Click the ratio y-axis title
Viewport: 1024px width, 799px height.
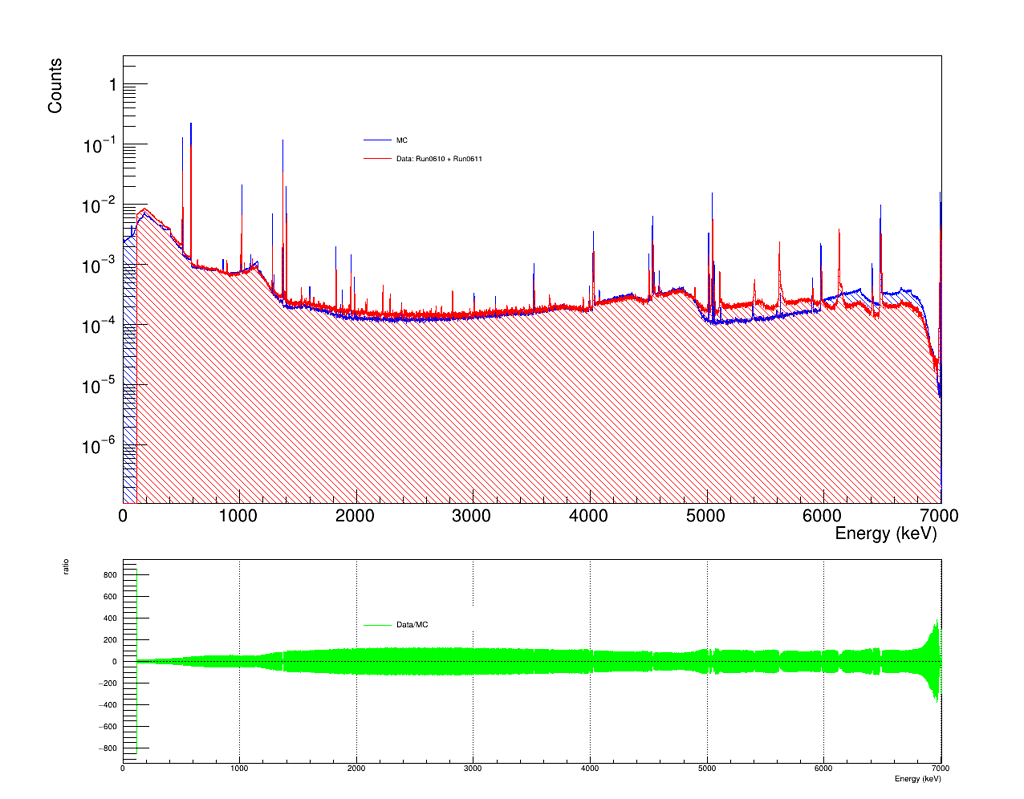coord(66,567)
